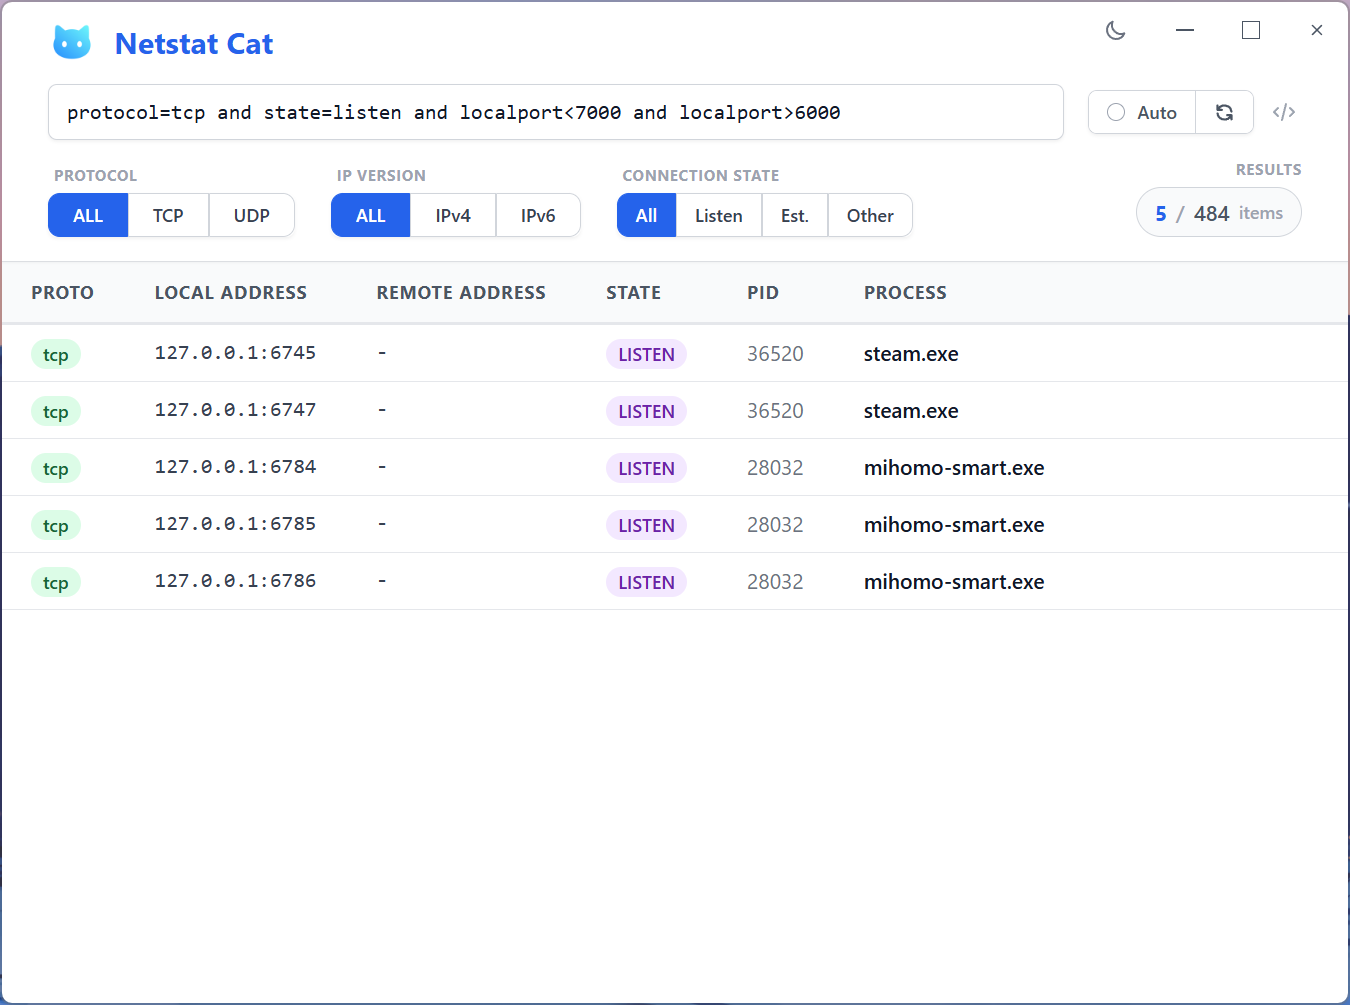Maximize the Netstat Cat window
Viewport: 1350px width, 1005px height.
(x=1250, y=31)
